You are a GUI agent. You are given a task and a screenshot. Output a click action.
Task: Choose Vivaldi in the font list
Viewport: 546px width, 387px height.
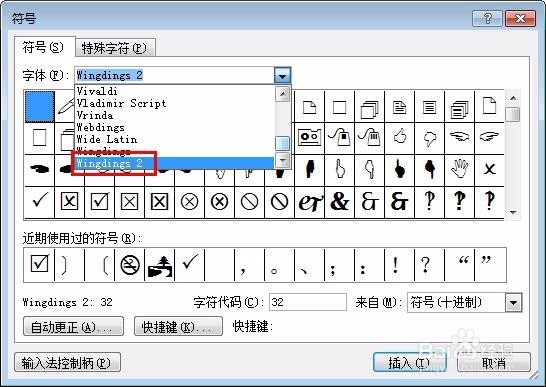click(174, 91)
